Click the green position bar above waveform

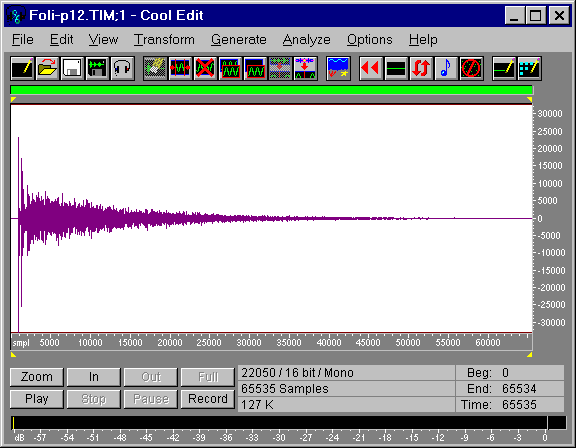(x=271, y=90)
